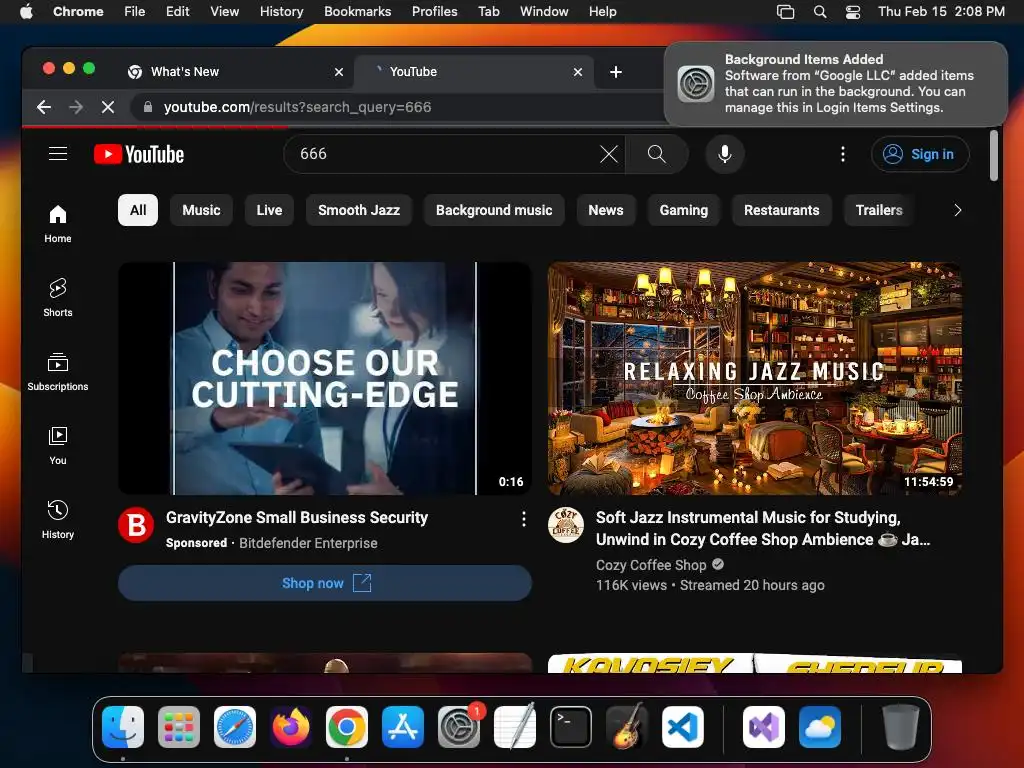1024x768 pixels.
Task: Click the address bar URL
Action: tap(297, 107)
